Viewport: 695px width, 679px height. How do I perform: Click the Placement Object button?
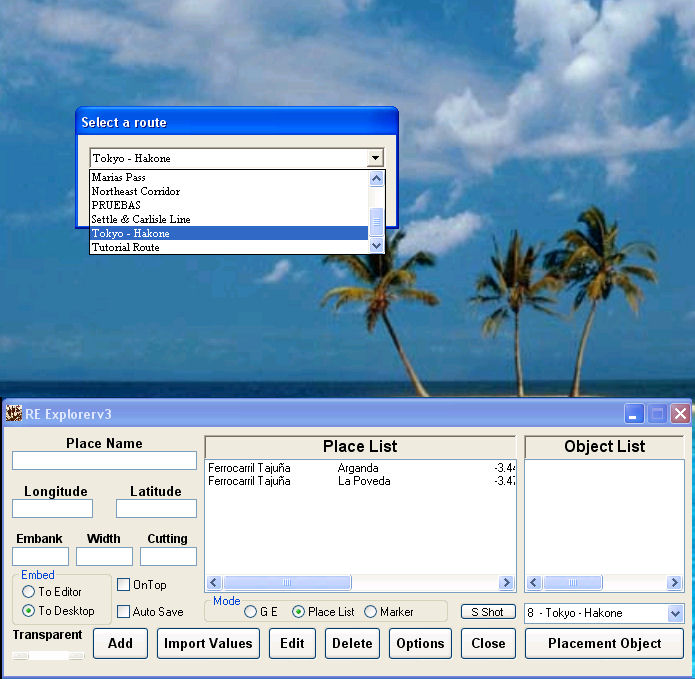click(x=604, y=643)
